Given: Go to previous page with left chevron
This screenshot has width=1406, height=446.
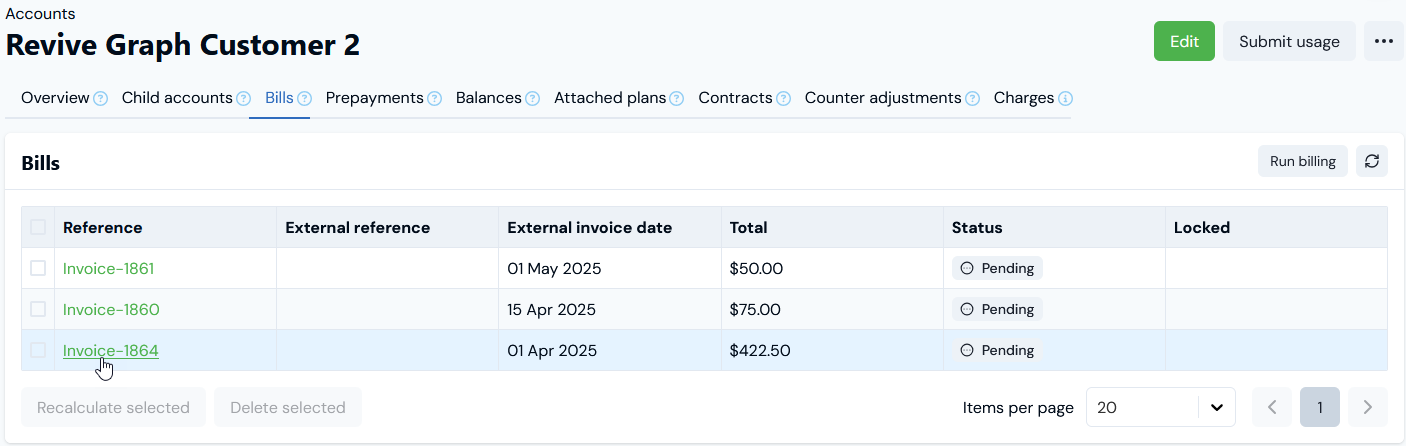Looking at the screenshot, I should (1272, 407).
